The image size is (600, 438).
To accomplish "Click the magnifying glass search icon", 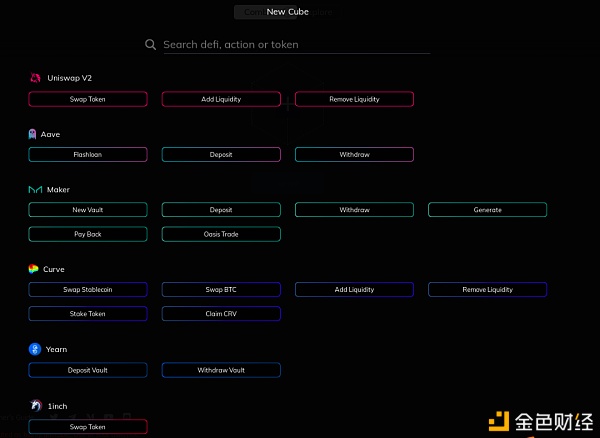I will (150, 44).
